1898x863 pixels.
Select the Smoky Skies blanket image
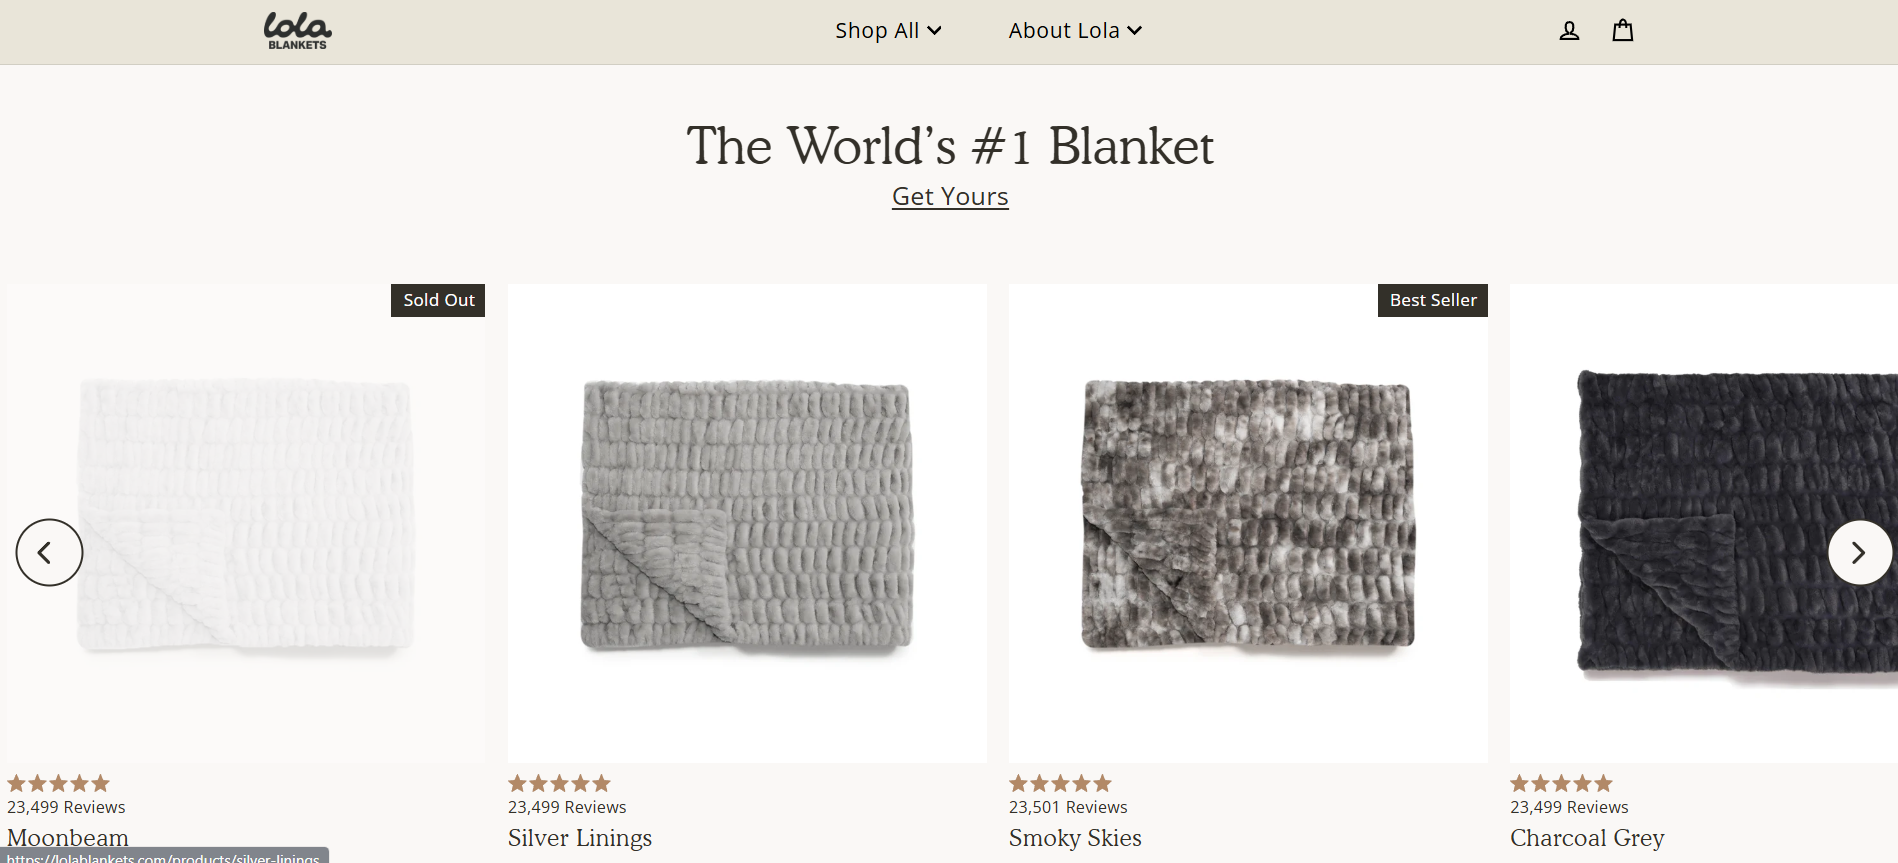coord(1248,515)
